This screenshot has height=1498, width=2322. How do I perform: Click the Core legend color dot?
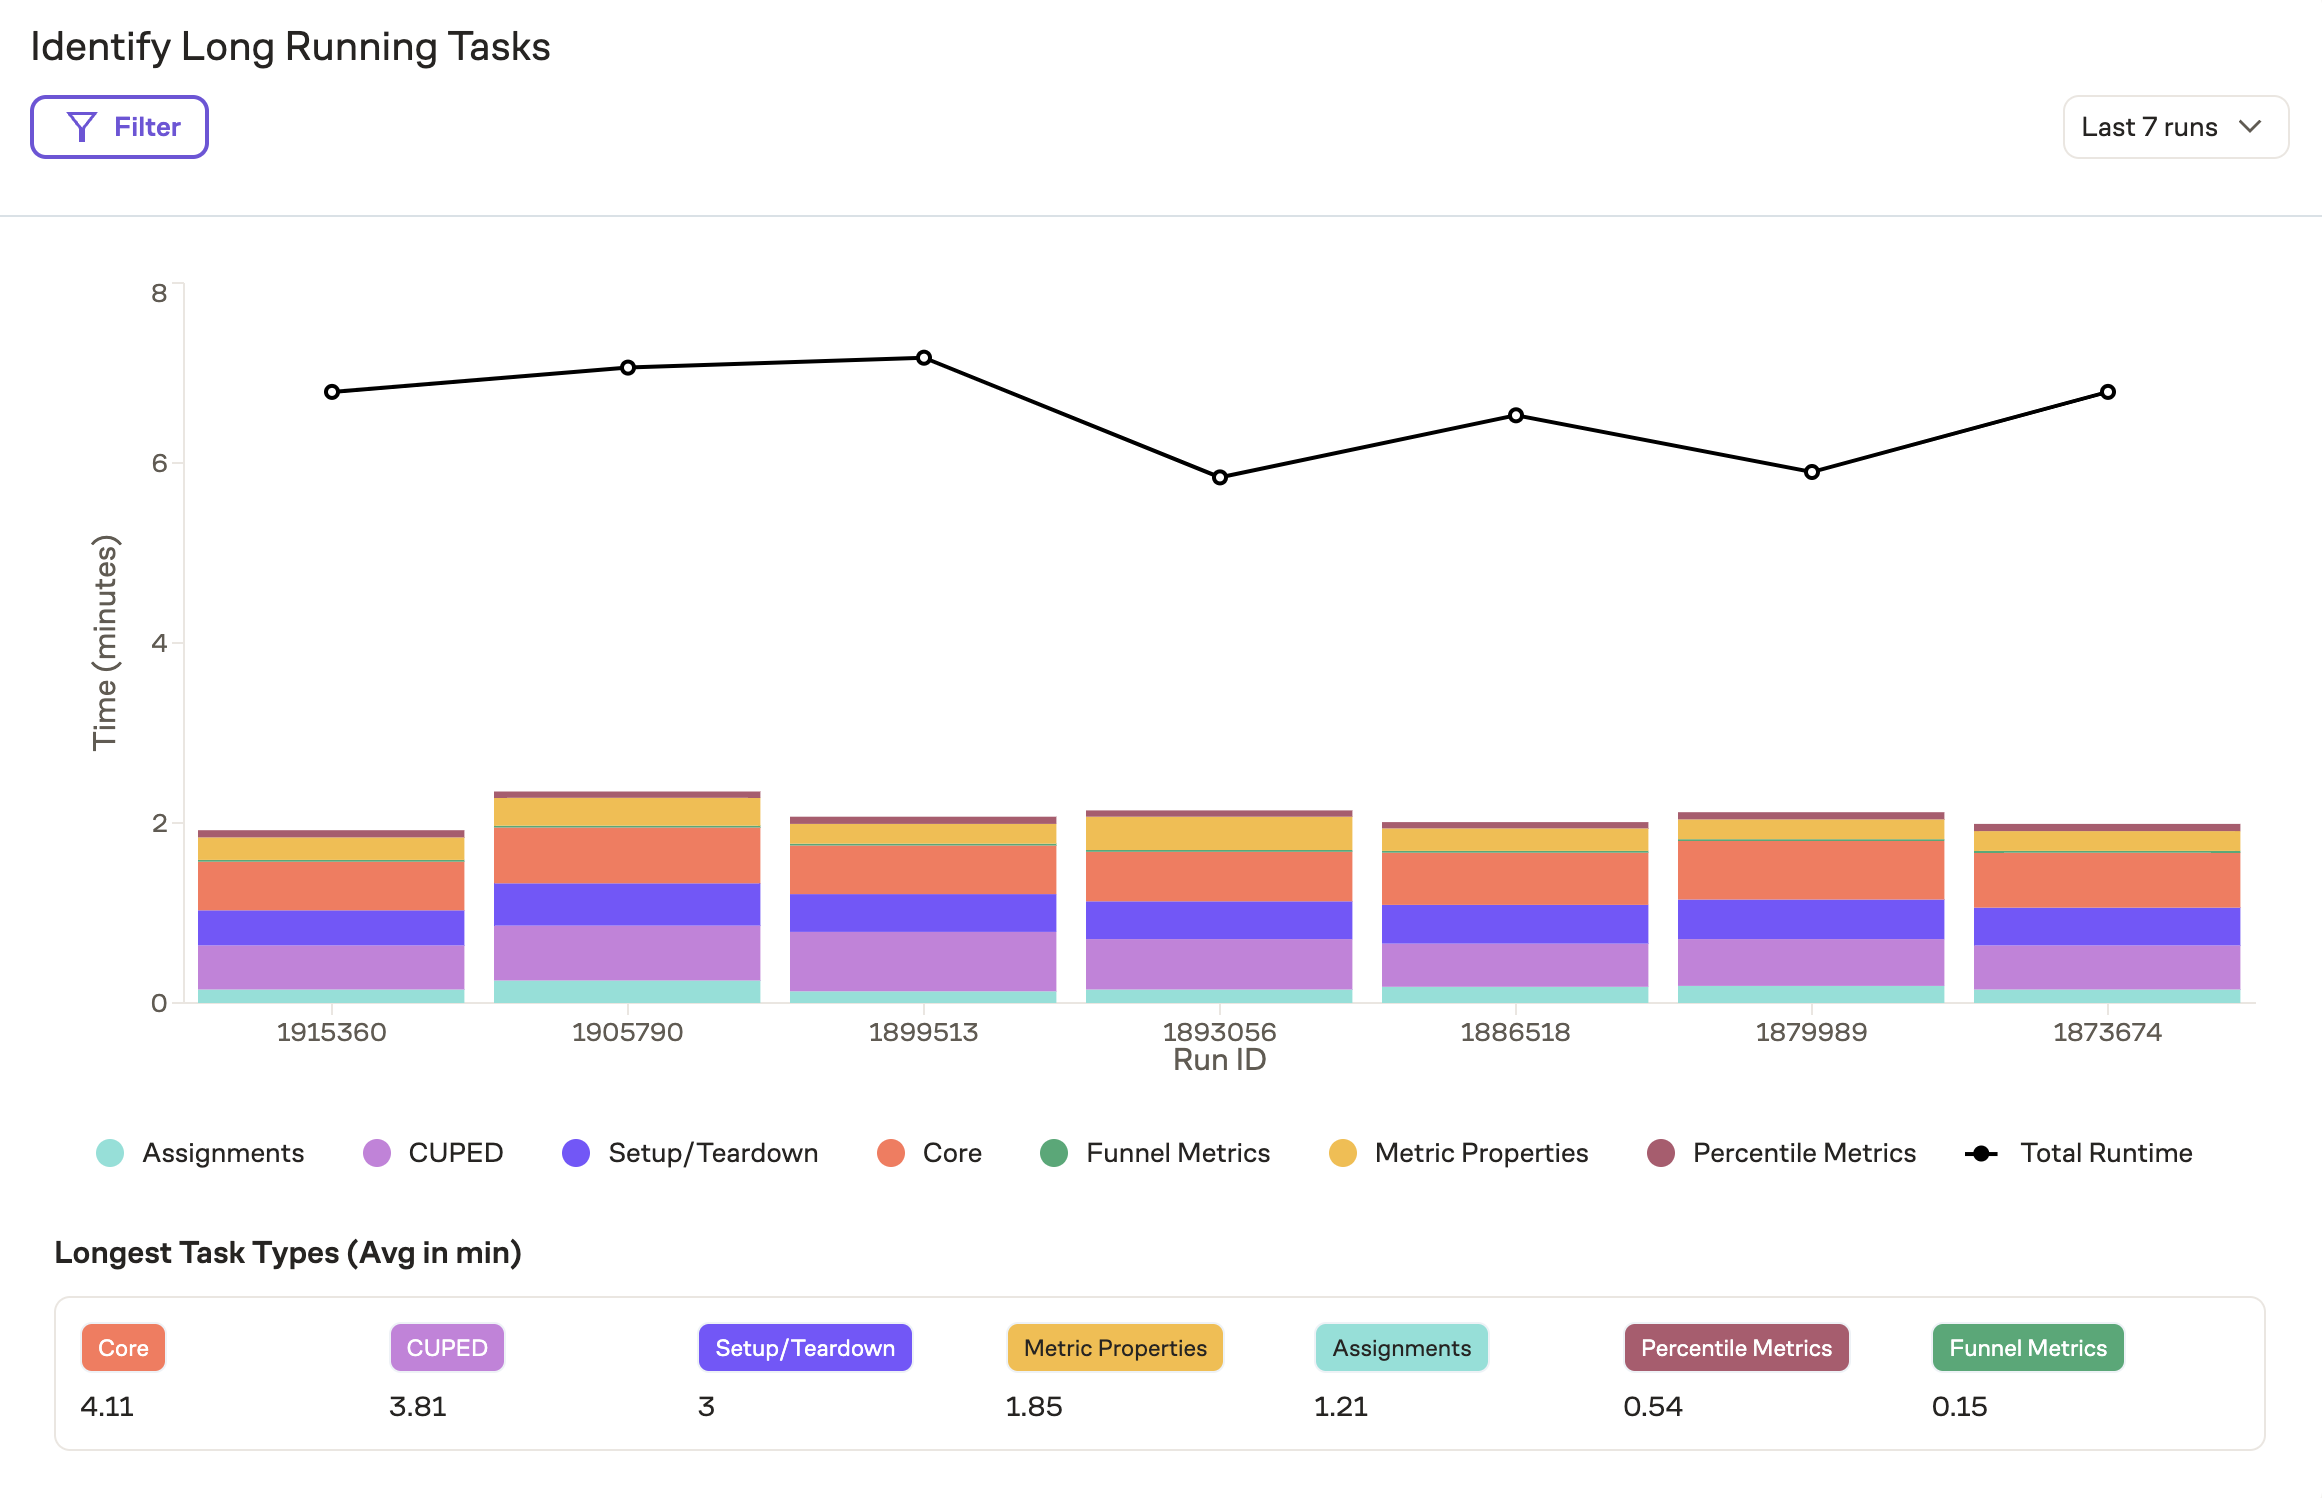[890, 1152]
